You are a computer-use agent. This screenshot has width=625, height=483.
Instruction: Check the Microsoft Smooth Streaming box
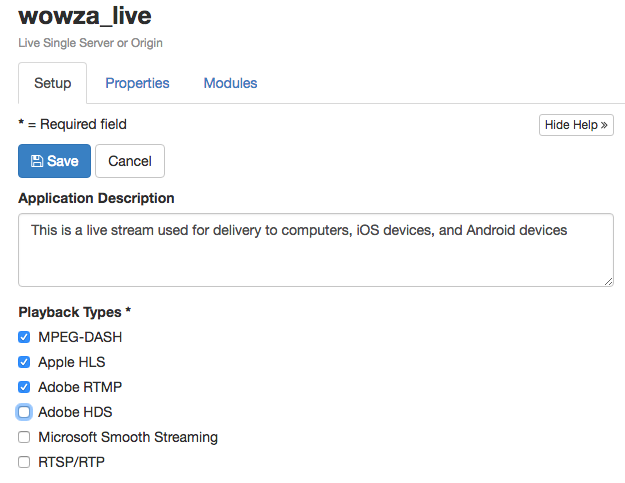pyautogui.click(x=24, y=437)
